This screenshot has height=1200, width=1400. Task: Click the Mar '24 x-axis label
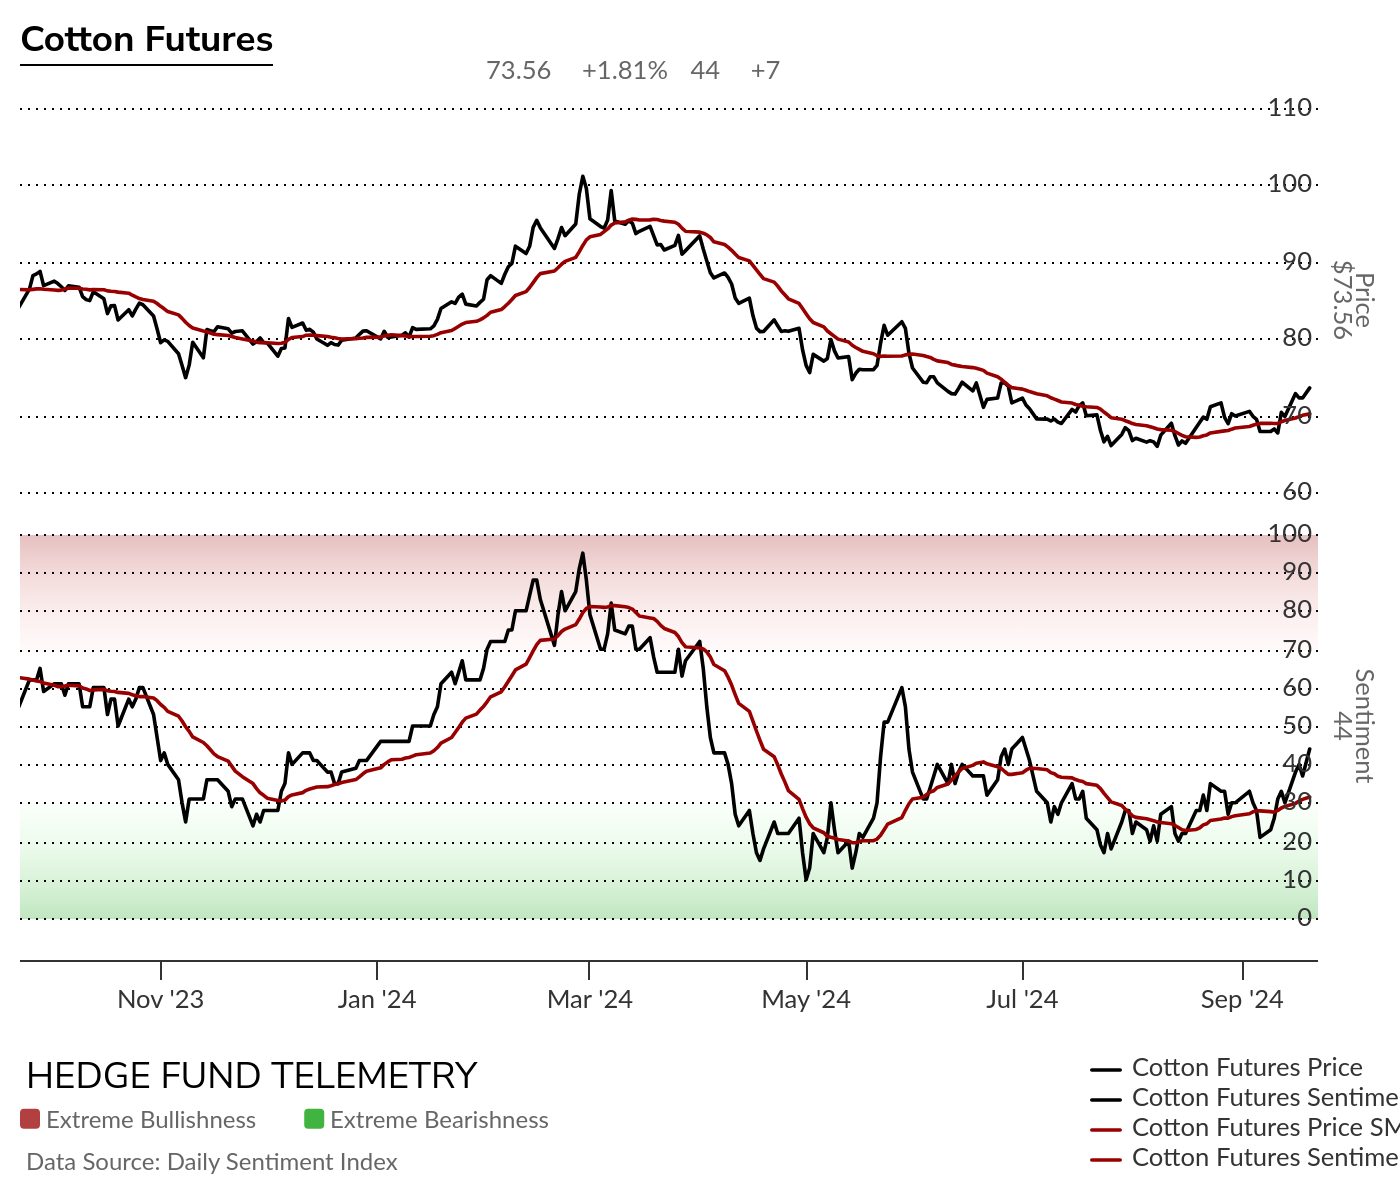point(590,999)
